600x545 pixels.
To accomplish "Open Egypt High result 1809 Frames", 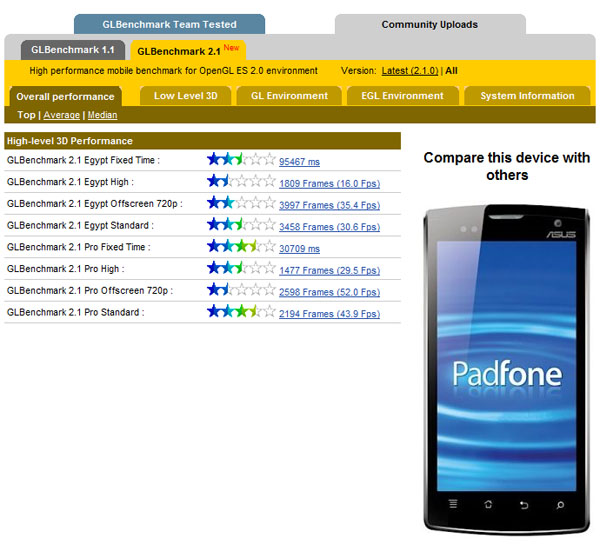I will [329, 184].
